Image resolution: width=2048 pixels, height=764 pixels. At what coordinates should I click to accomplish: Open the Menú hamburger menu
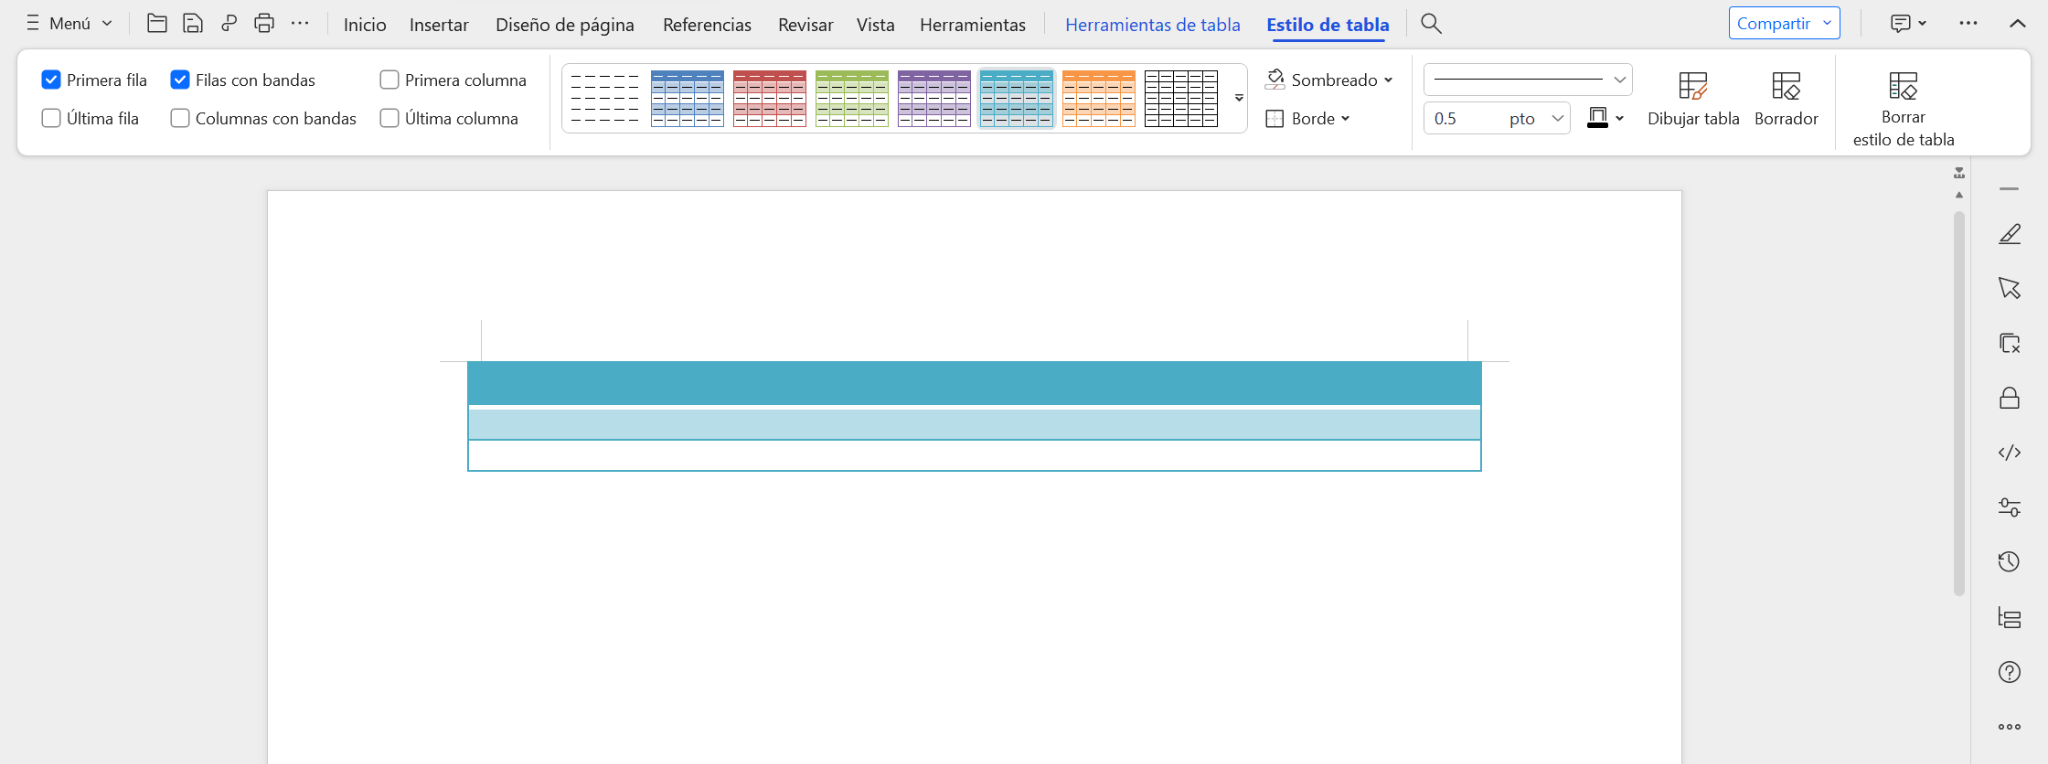(x=69, y=23)
